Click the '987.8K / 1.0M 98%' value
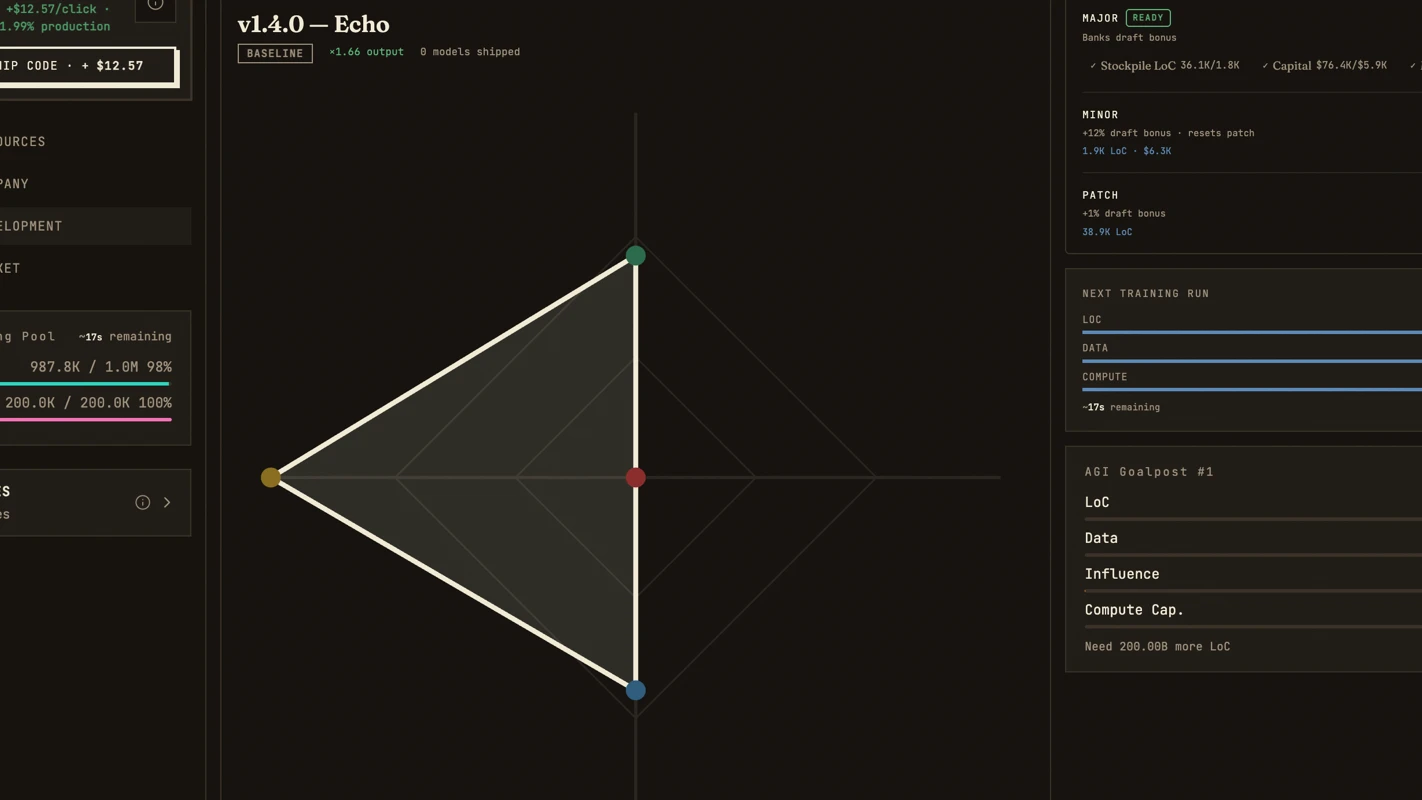This screenshot has height=800, width=1422. point(101,367)
